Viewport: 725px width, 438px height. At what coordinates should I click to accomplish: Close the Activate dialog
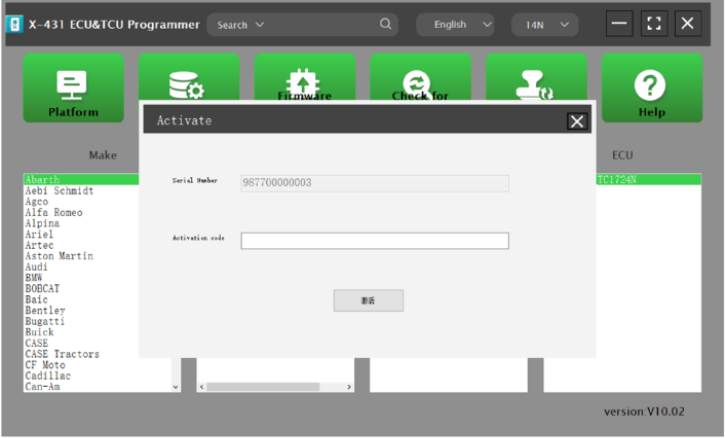point(576,121)
